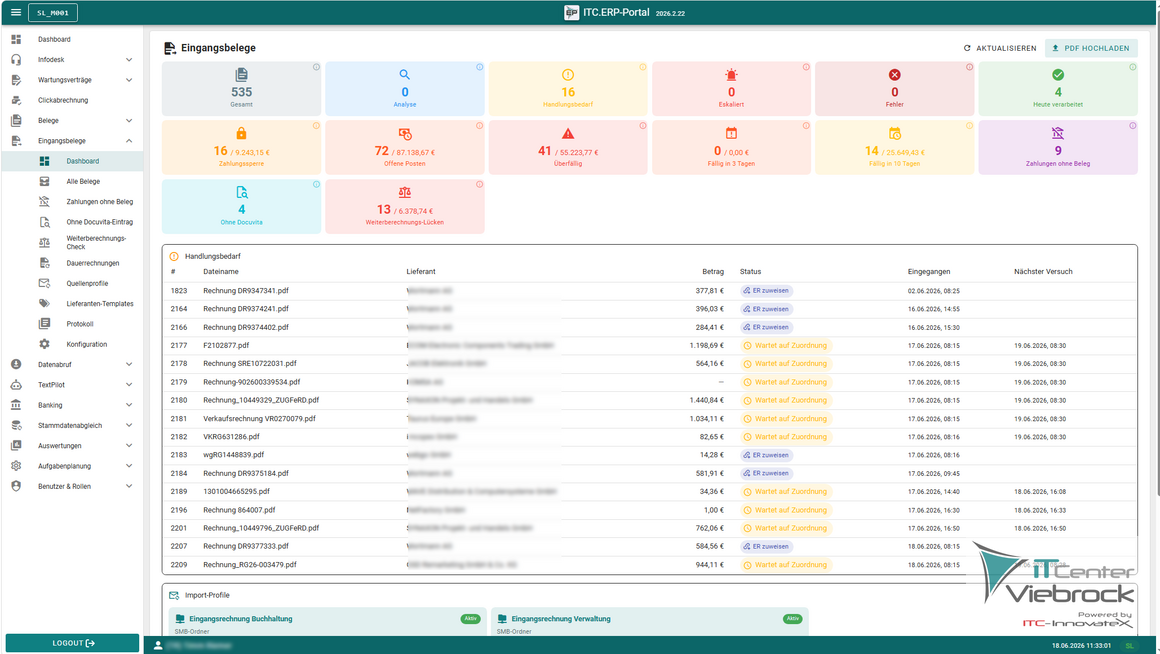The width and height of the screenshot is (1160, 654).
Task: Open Zahlungen ohne Beleg purple card icon
Action: 1058,133
